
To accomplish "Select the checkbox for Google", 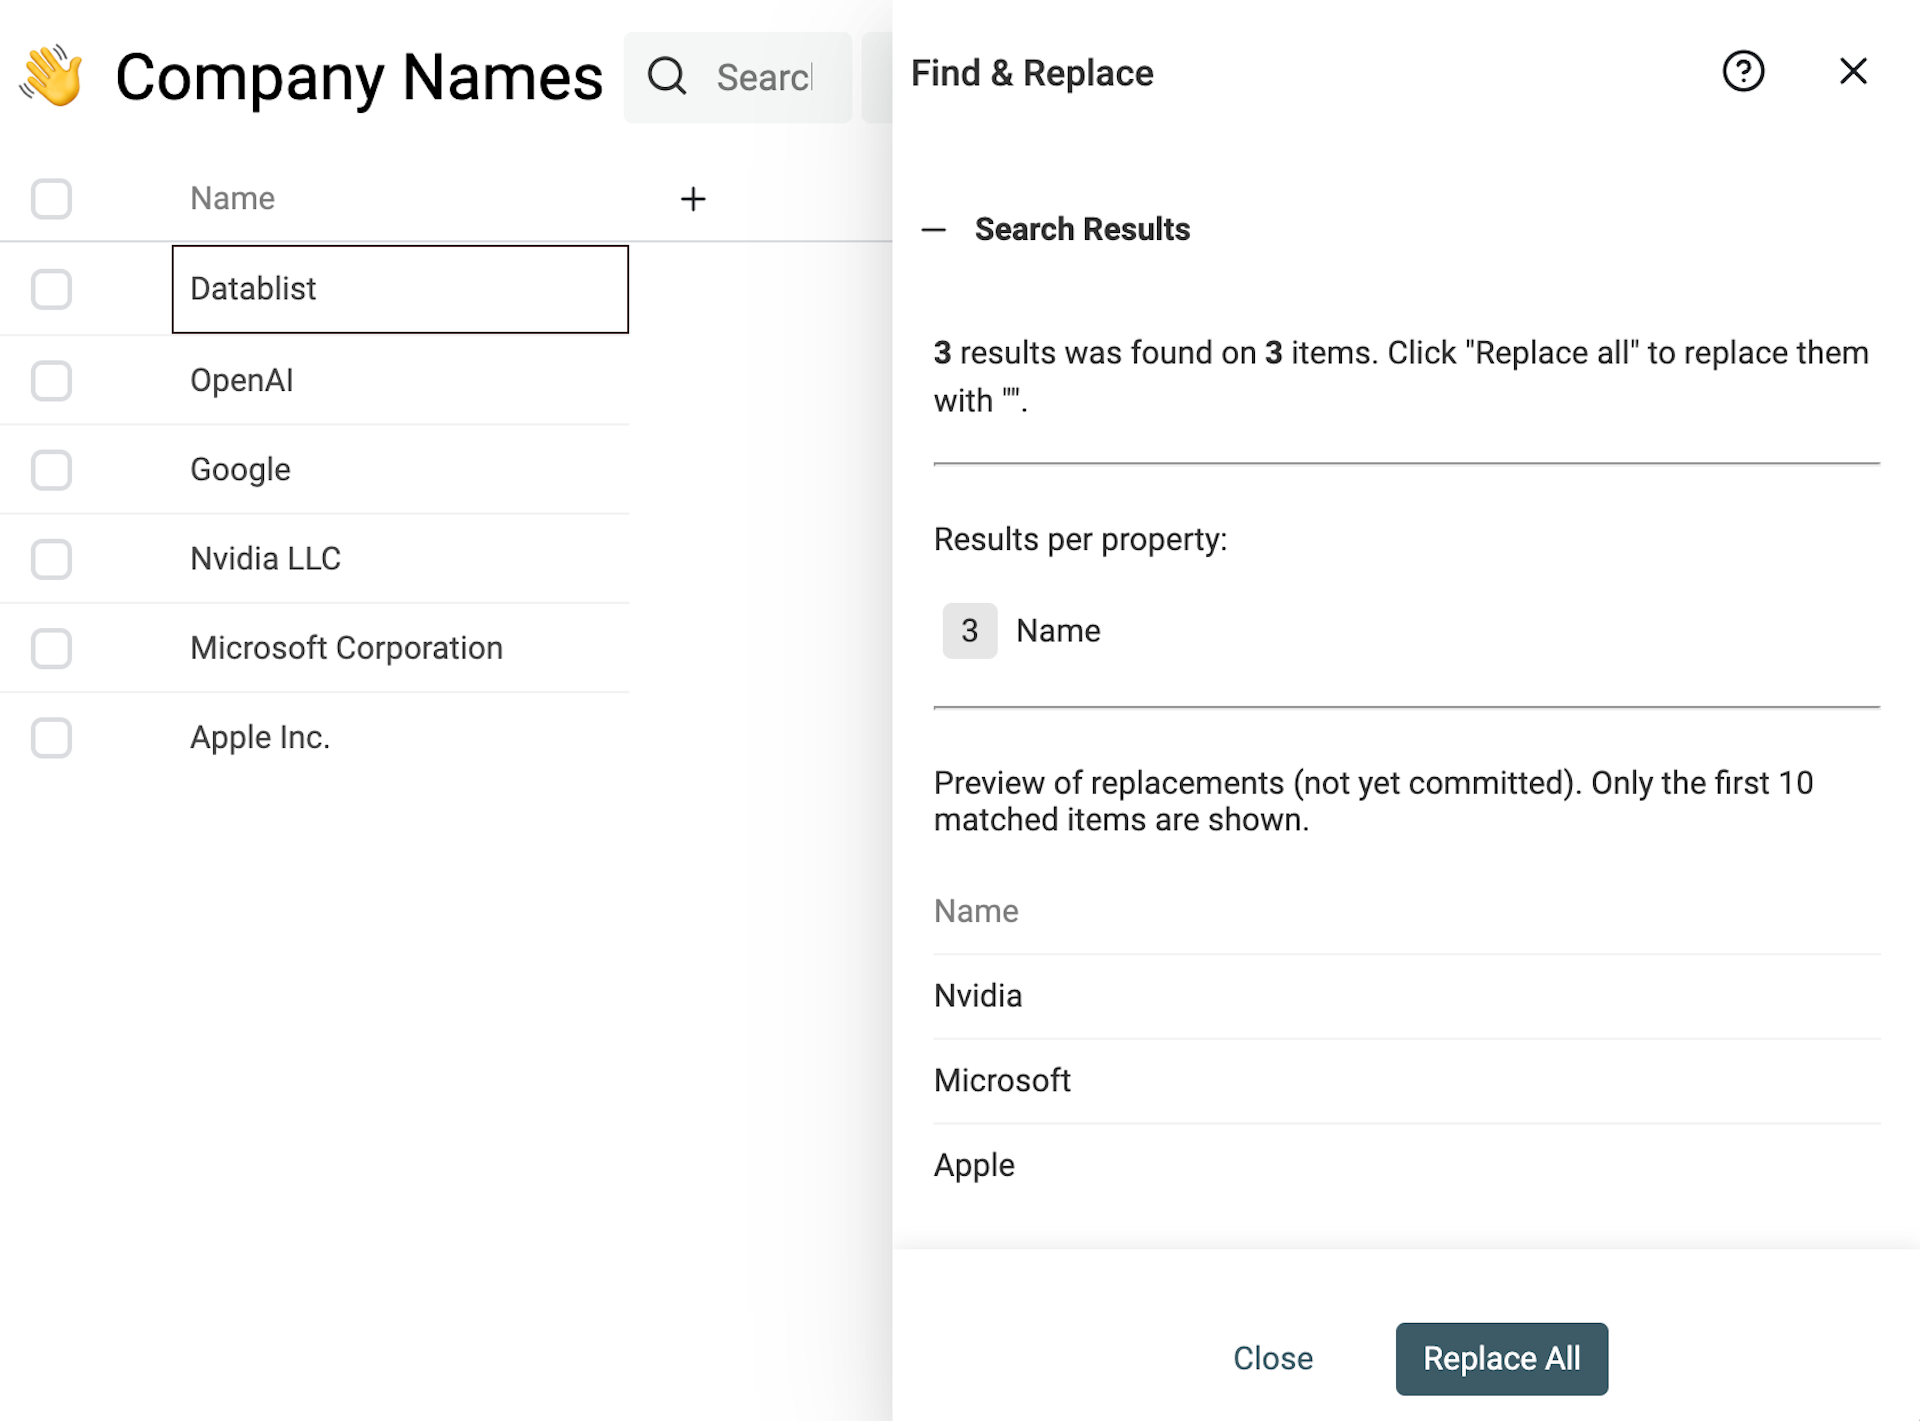I will click(51, 469).
